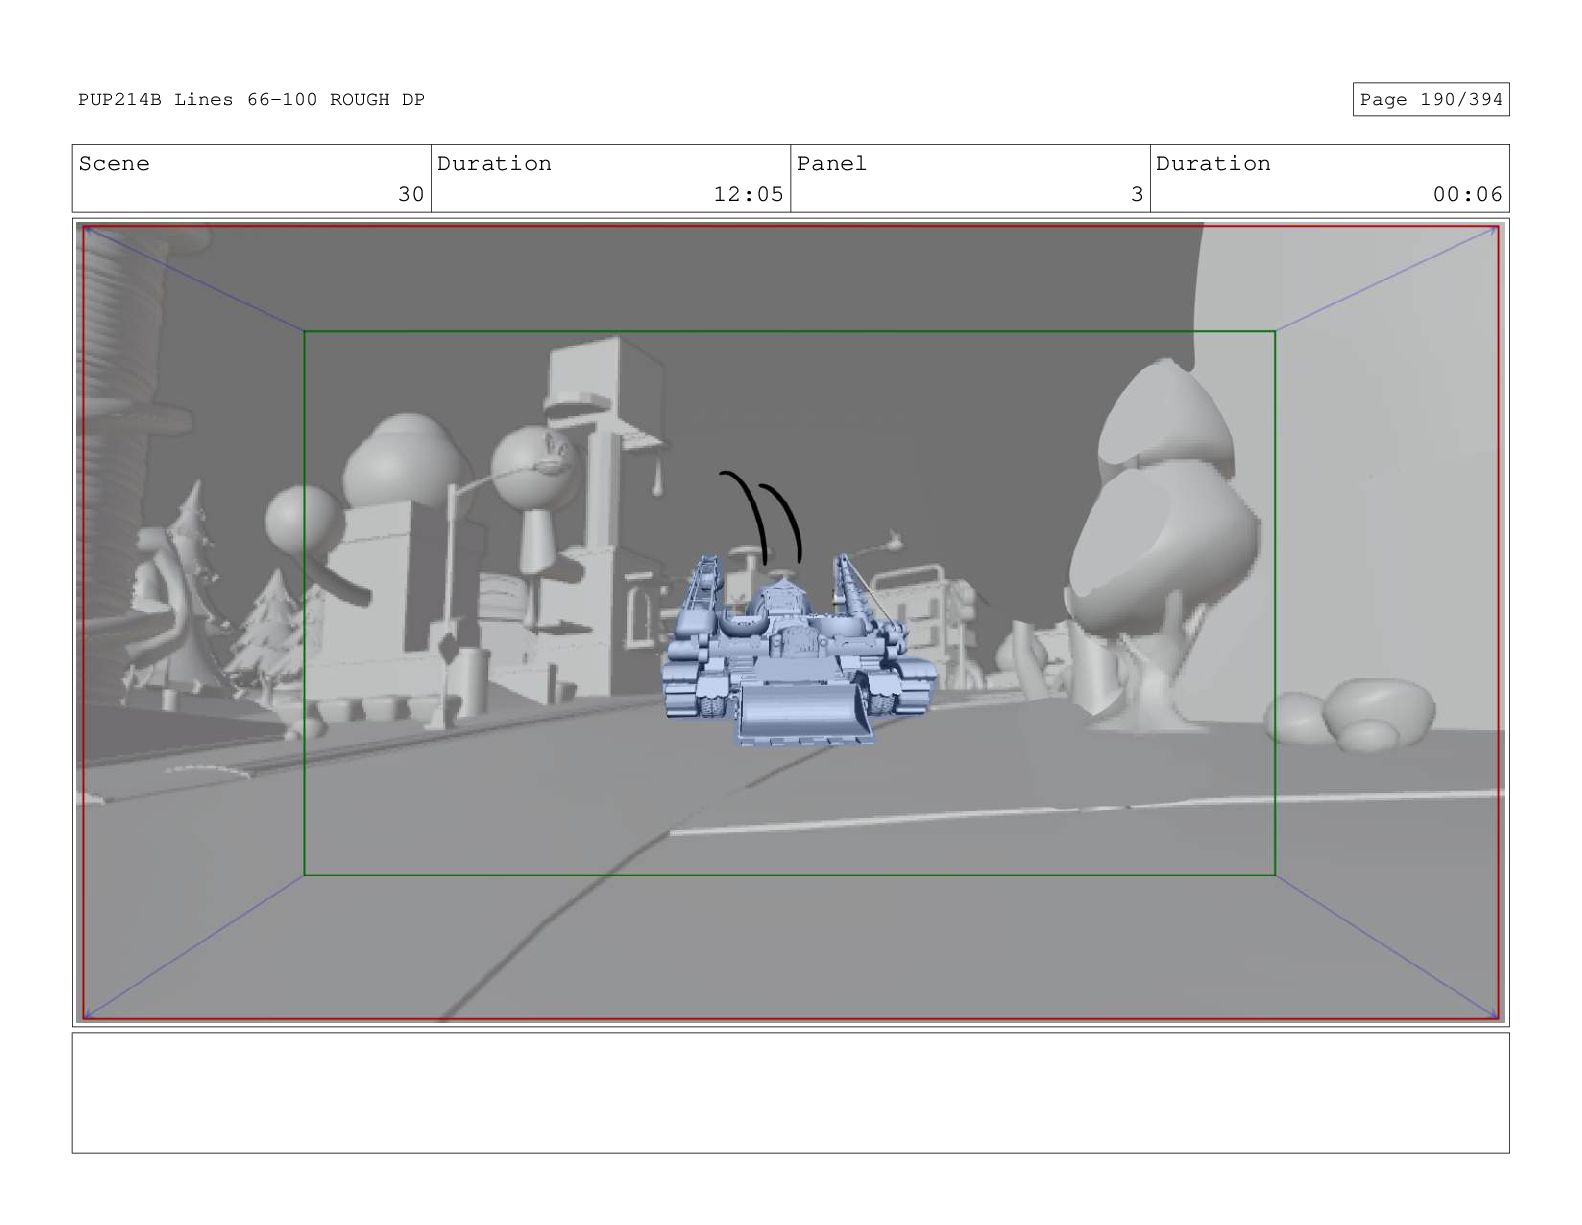
Task: Click the panel number '3'
Action: tap(1136, 194)
